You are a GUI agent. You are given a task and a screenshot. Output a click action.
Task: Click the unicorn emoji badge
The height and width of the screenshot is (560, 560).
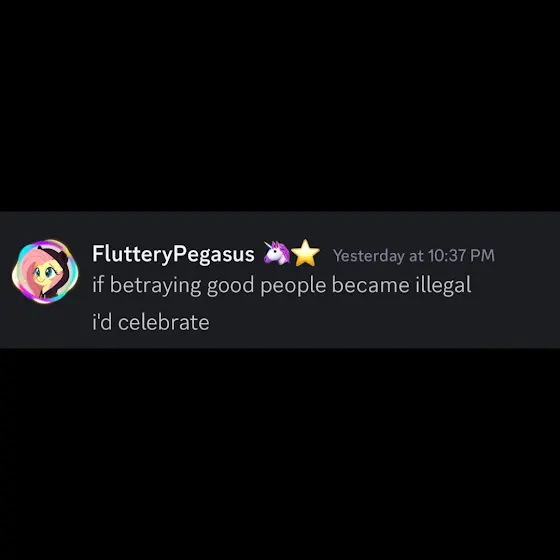point(277,253)
